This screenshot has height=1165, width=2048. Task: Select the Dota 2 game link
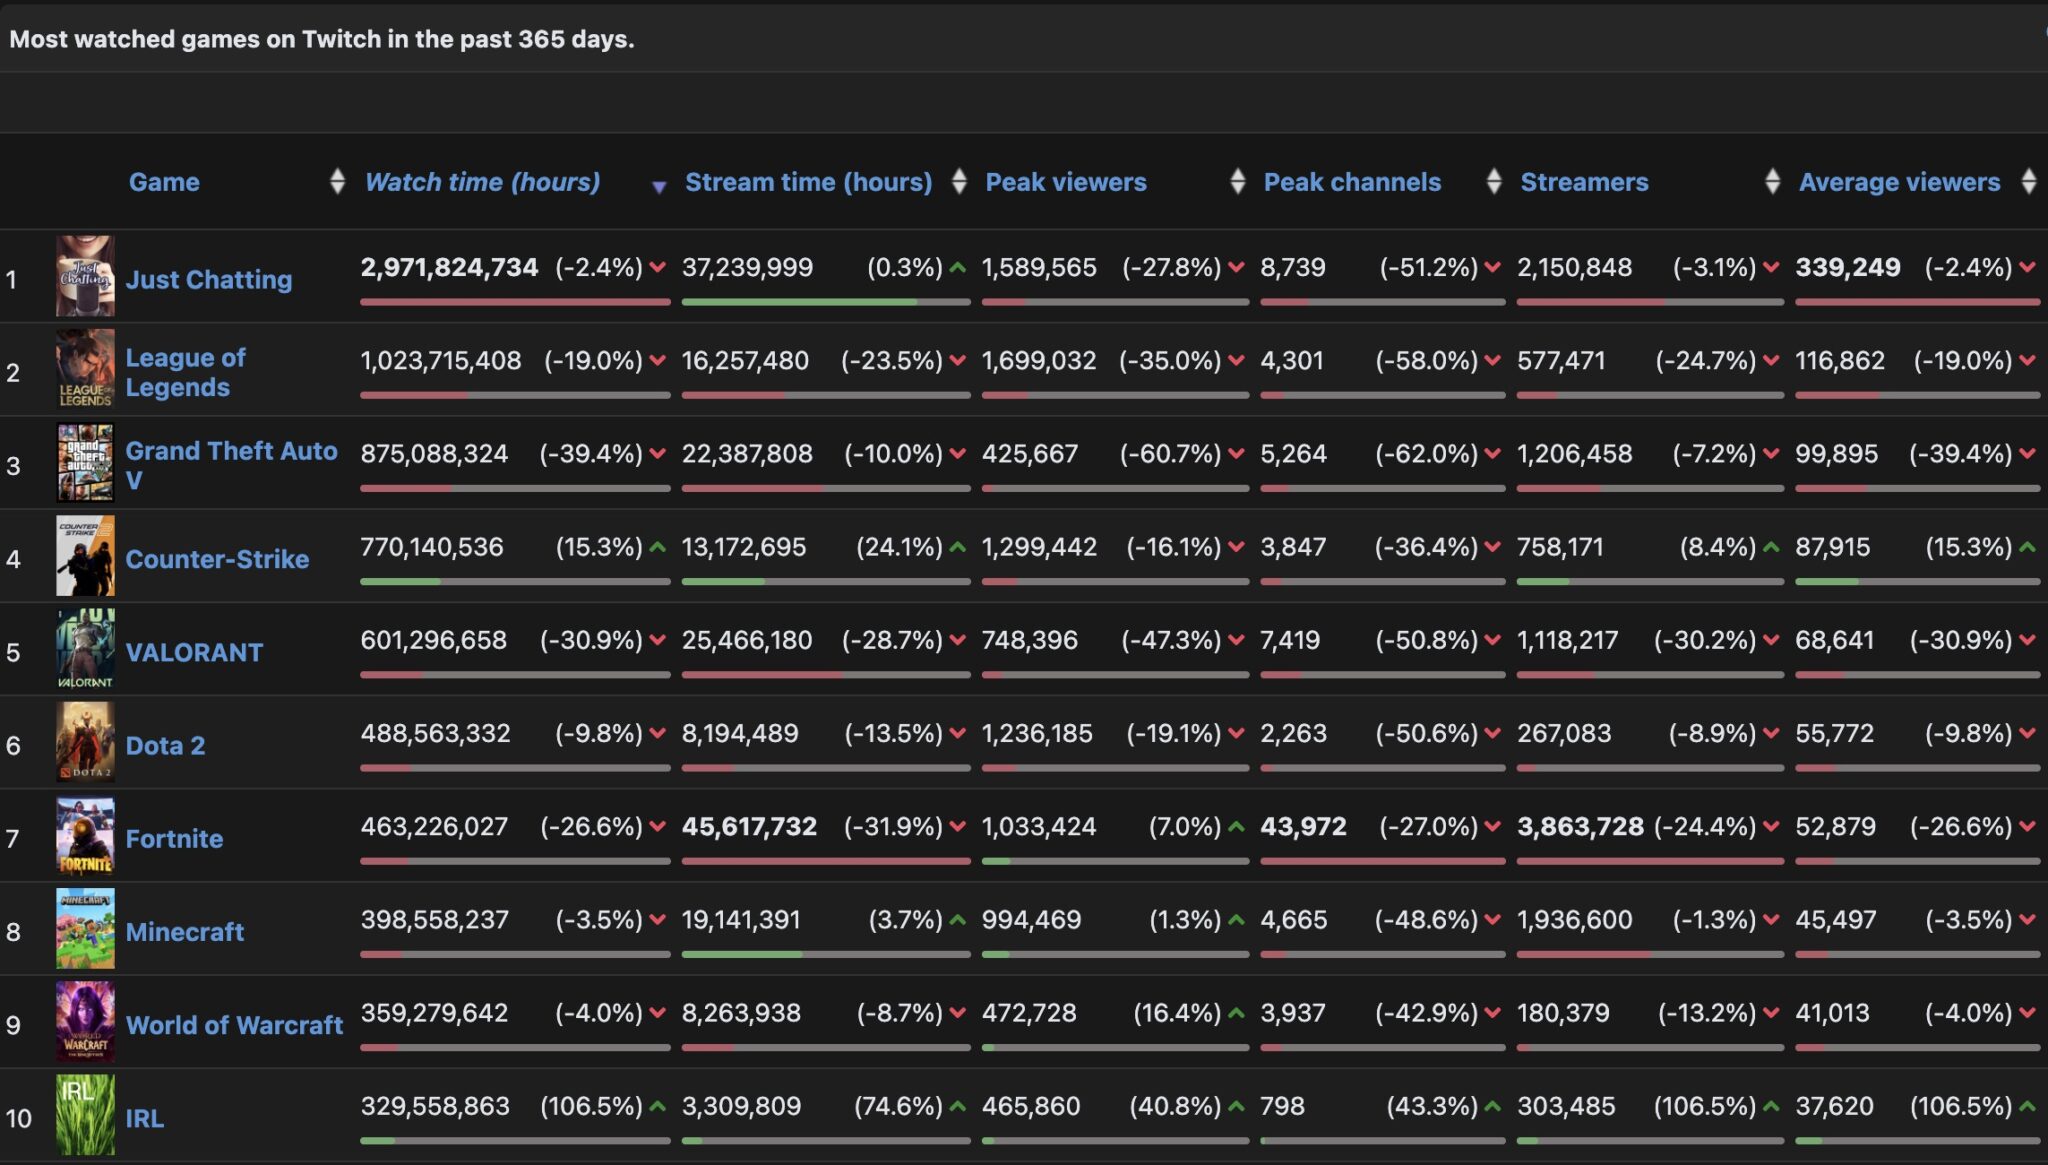(x=165, y=745)
